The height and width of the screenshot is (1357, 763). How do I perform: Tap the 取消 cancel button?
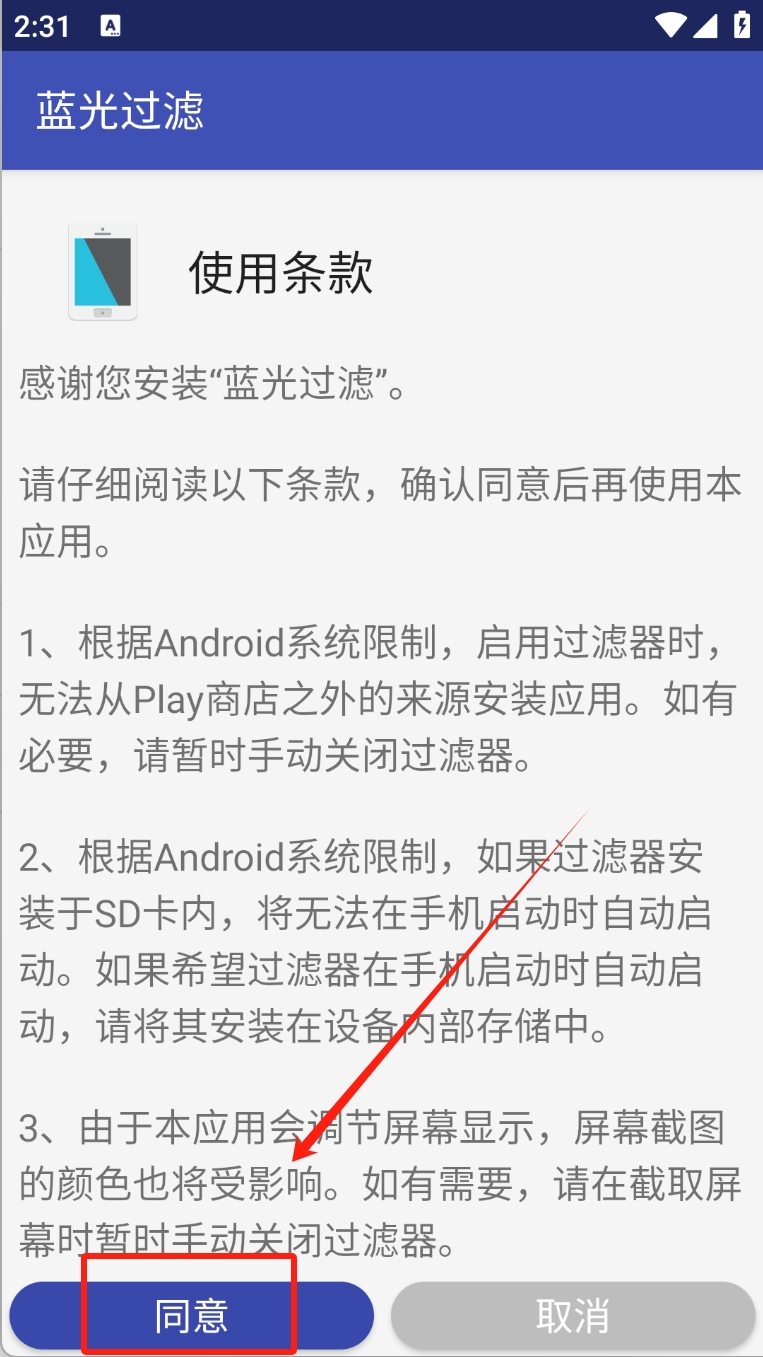pos(573,1315)
